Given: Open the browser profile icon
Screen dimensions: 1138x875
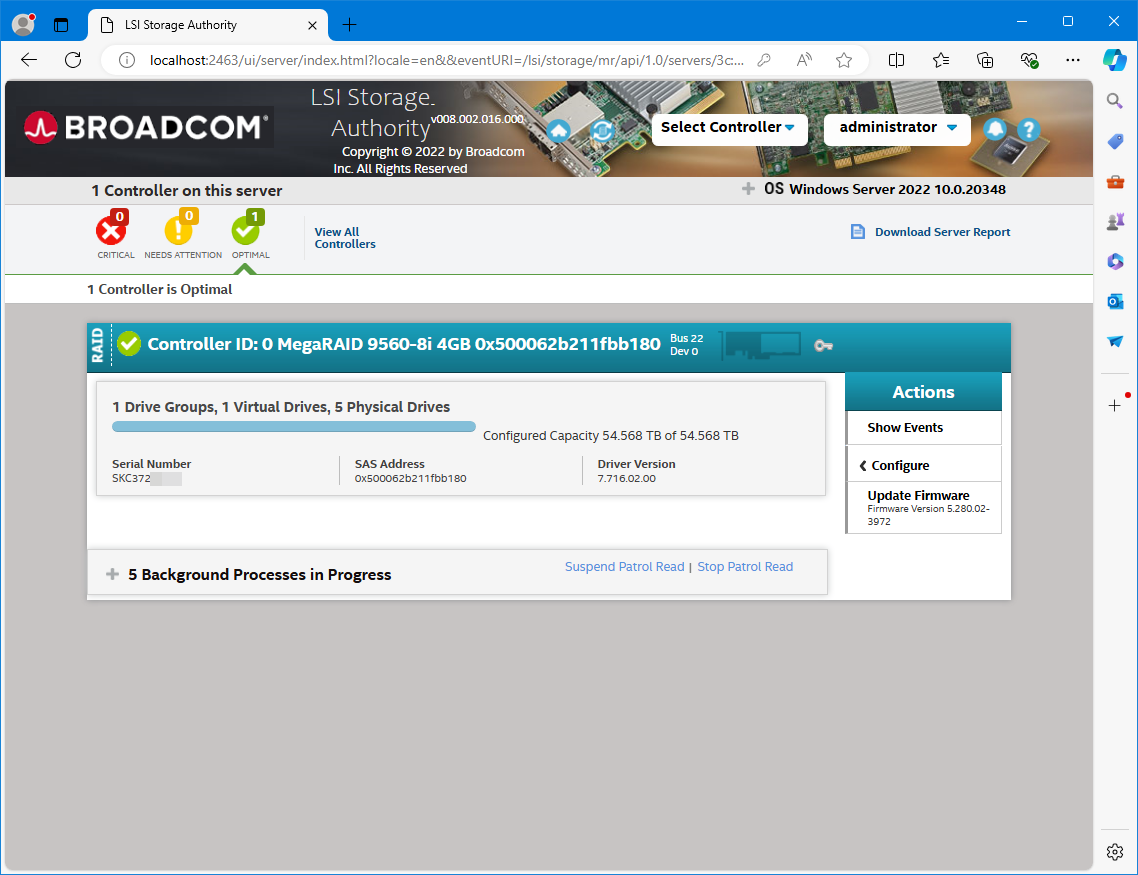Looking at the screenshot, I should (24, 25).
